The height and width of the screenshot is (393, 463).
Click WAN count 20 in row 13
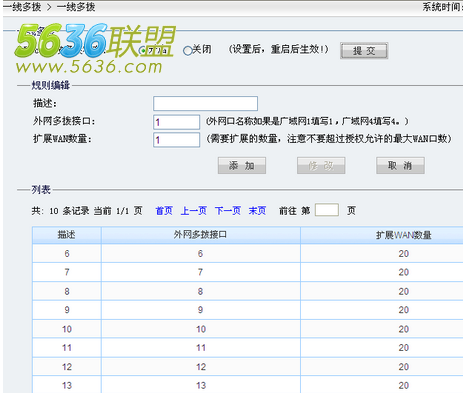(x=404, y=385)
